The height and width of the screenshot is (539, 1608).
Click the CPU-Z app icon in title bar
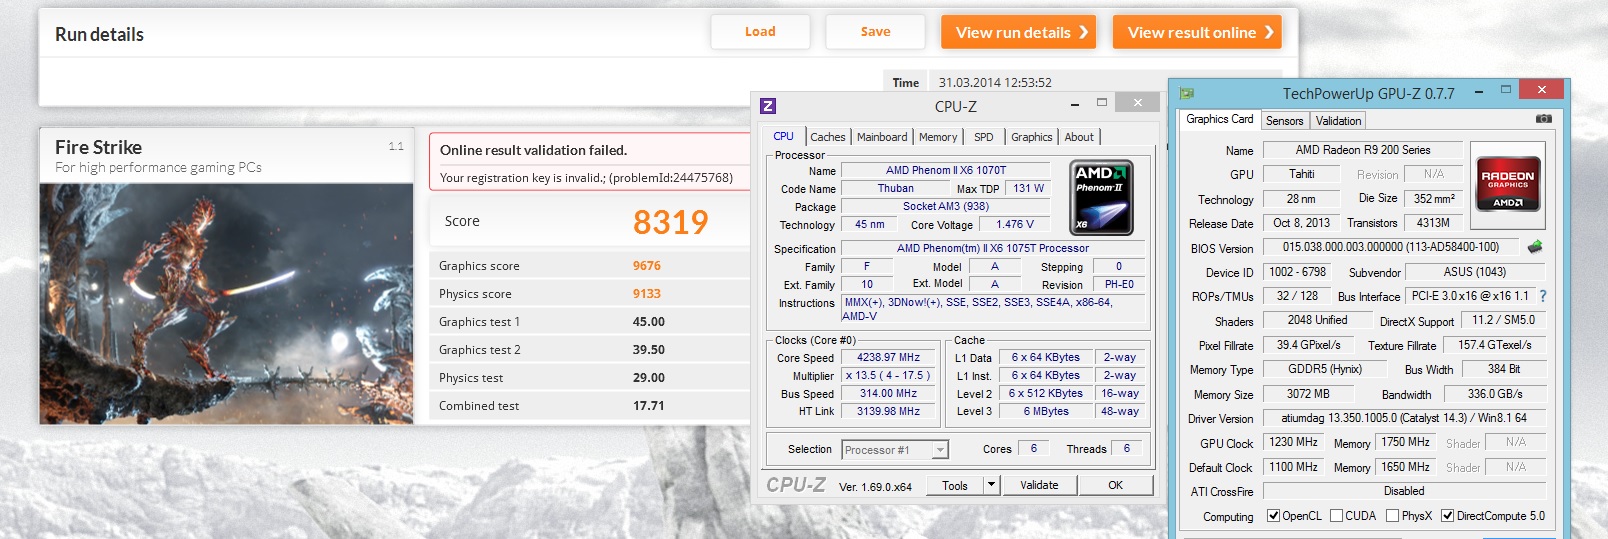[768, 106]
